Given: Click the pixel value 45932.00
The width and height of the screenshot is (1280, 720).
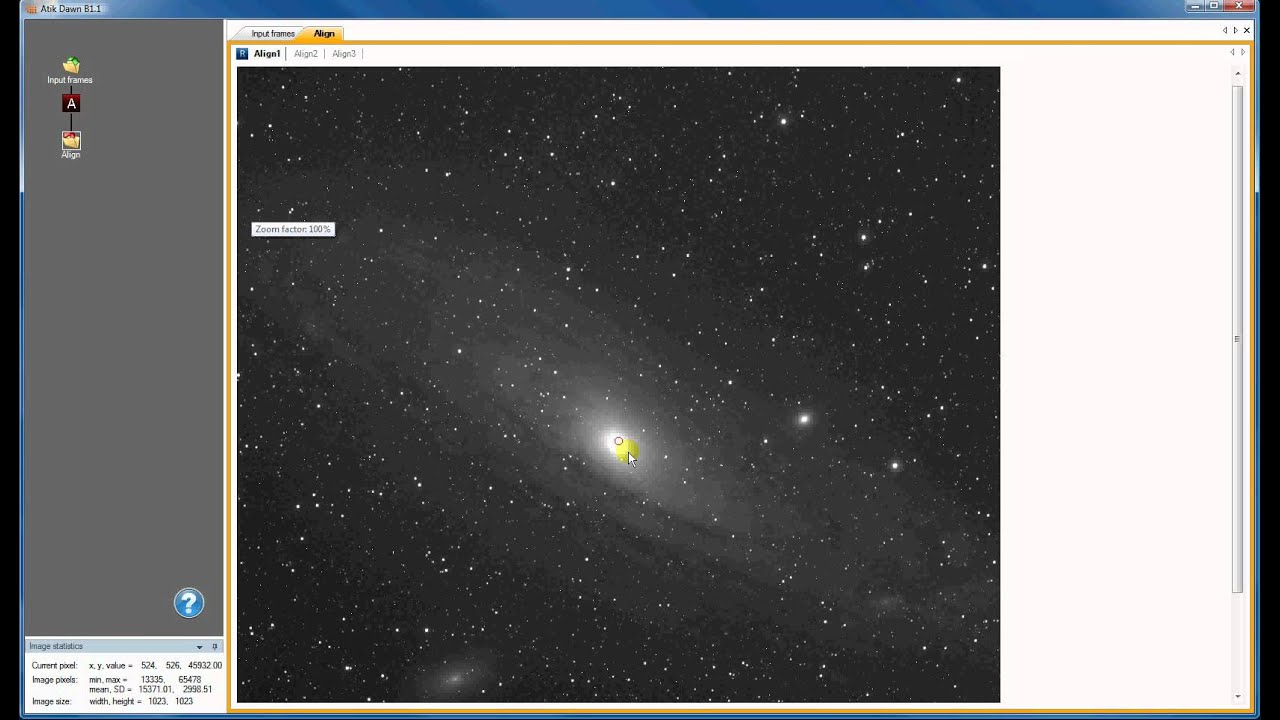Looking at the screenshot, I should (x=205, y=665).
